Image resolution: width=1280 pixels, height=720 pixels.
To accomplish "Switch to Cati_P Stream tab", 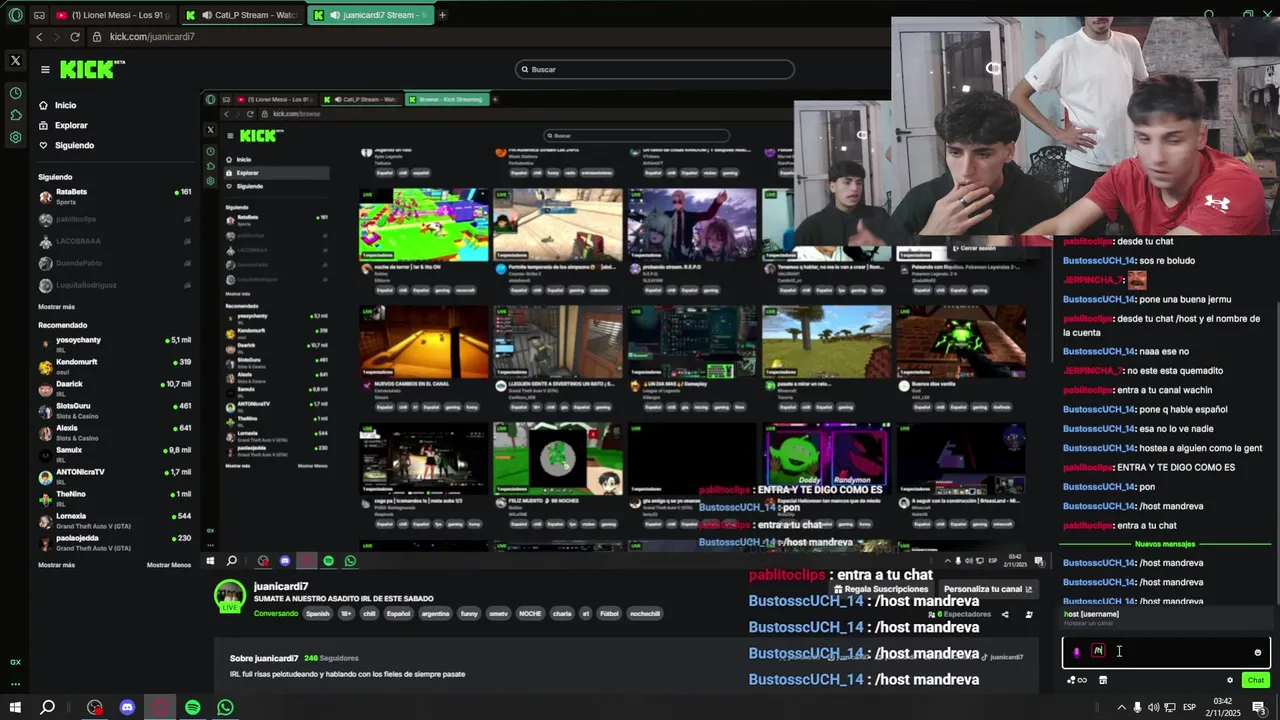I will coord(243,15).
